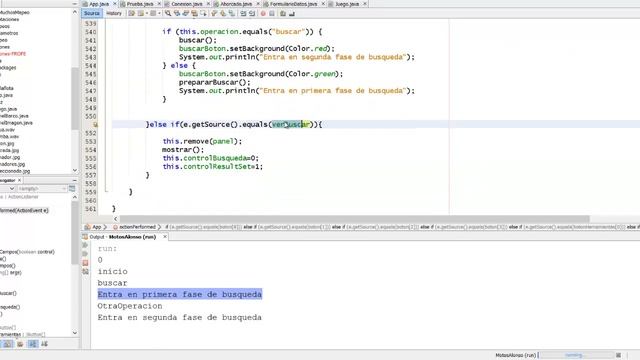Click the editor horizontal scrollbar
Image resolution: width=640 pixels, height=360 pixels.
point(354,219)
